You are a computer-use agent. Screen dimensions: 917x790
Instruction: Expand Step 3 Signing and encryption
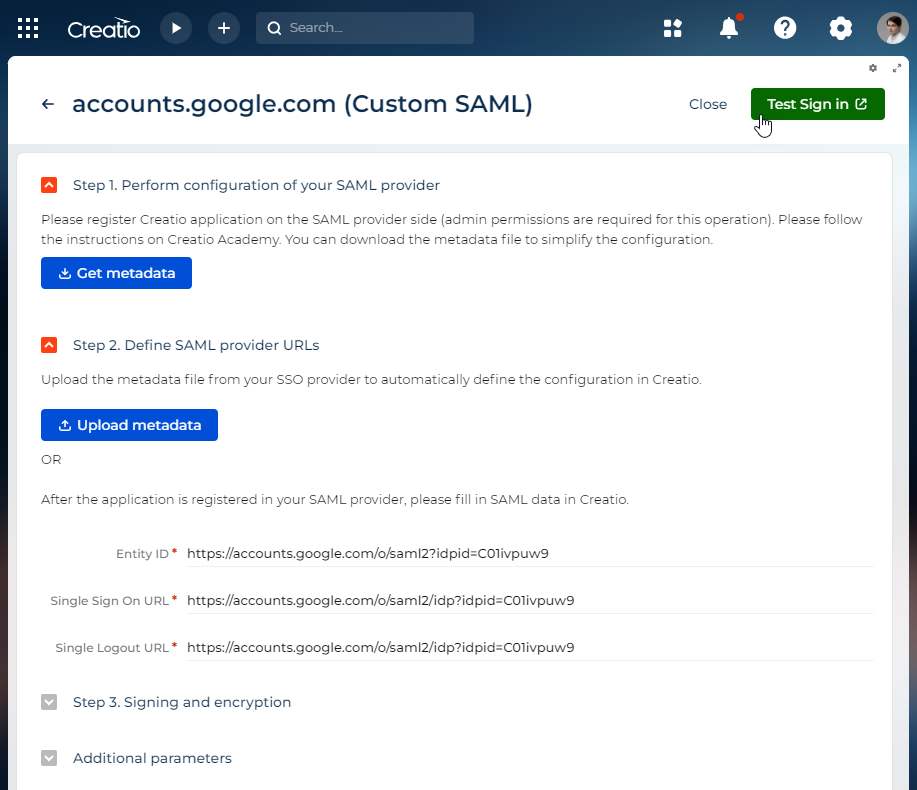tap(49, 702)
